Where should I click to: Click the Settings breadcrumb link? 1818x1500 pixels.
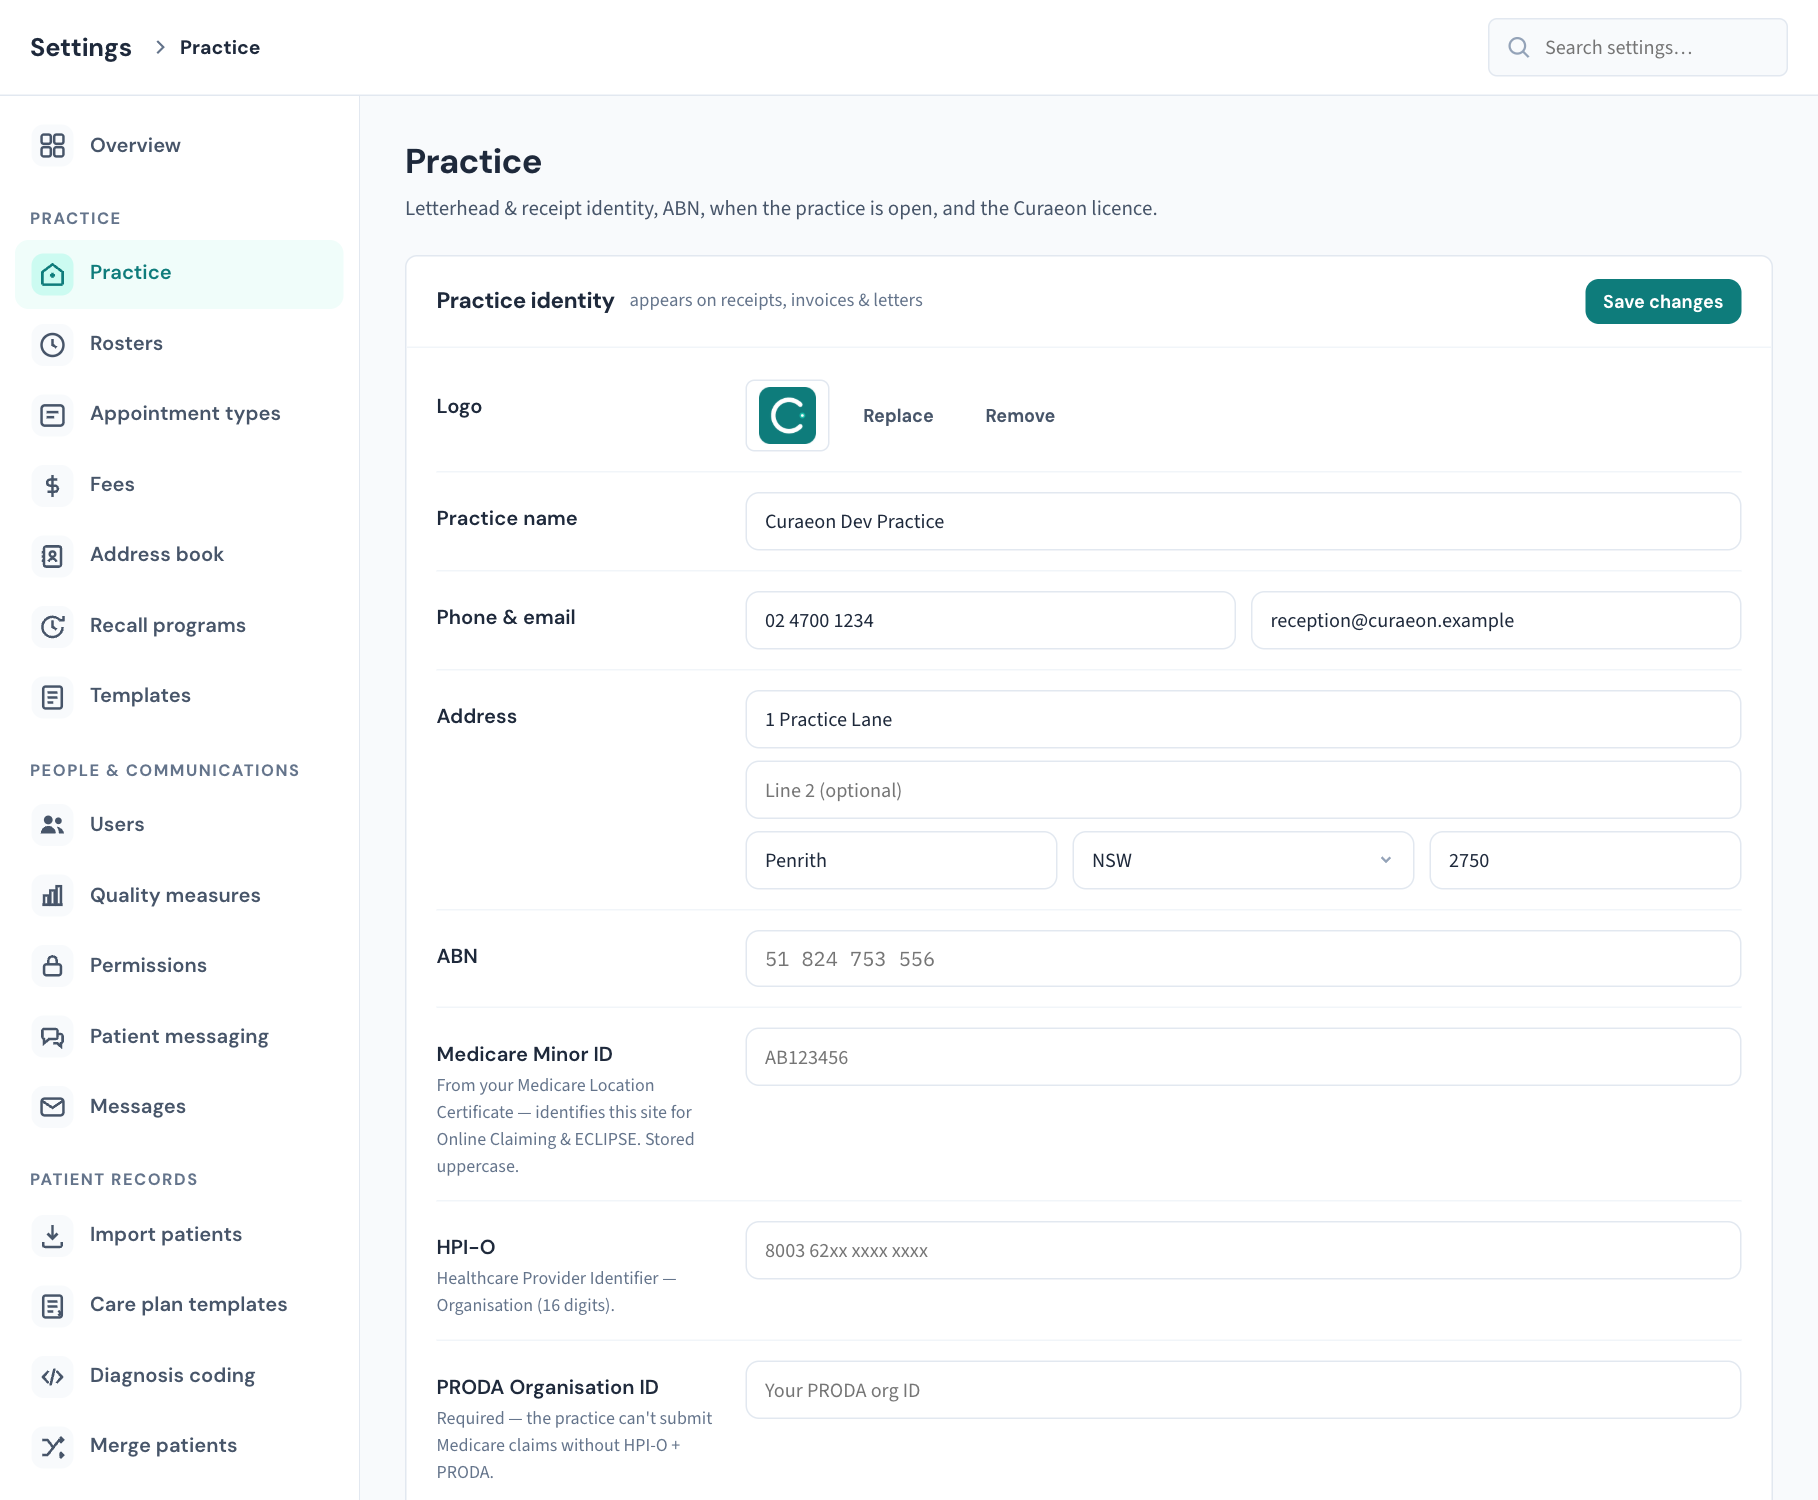coord(81,47)
